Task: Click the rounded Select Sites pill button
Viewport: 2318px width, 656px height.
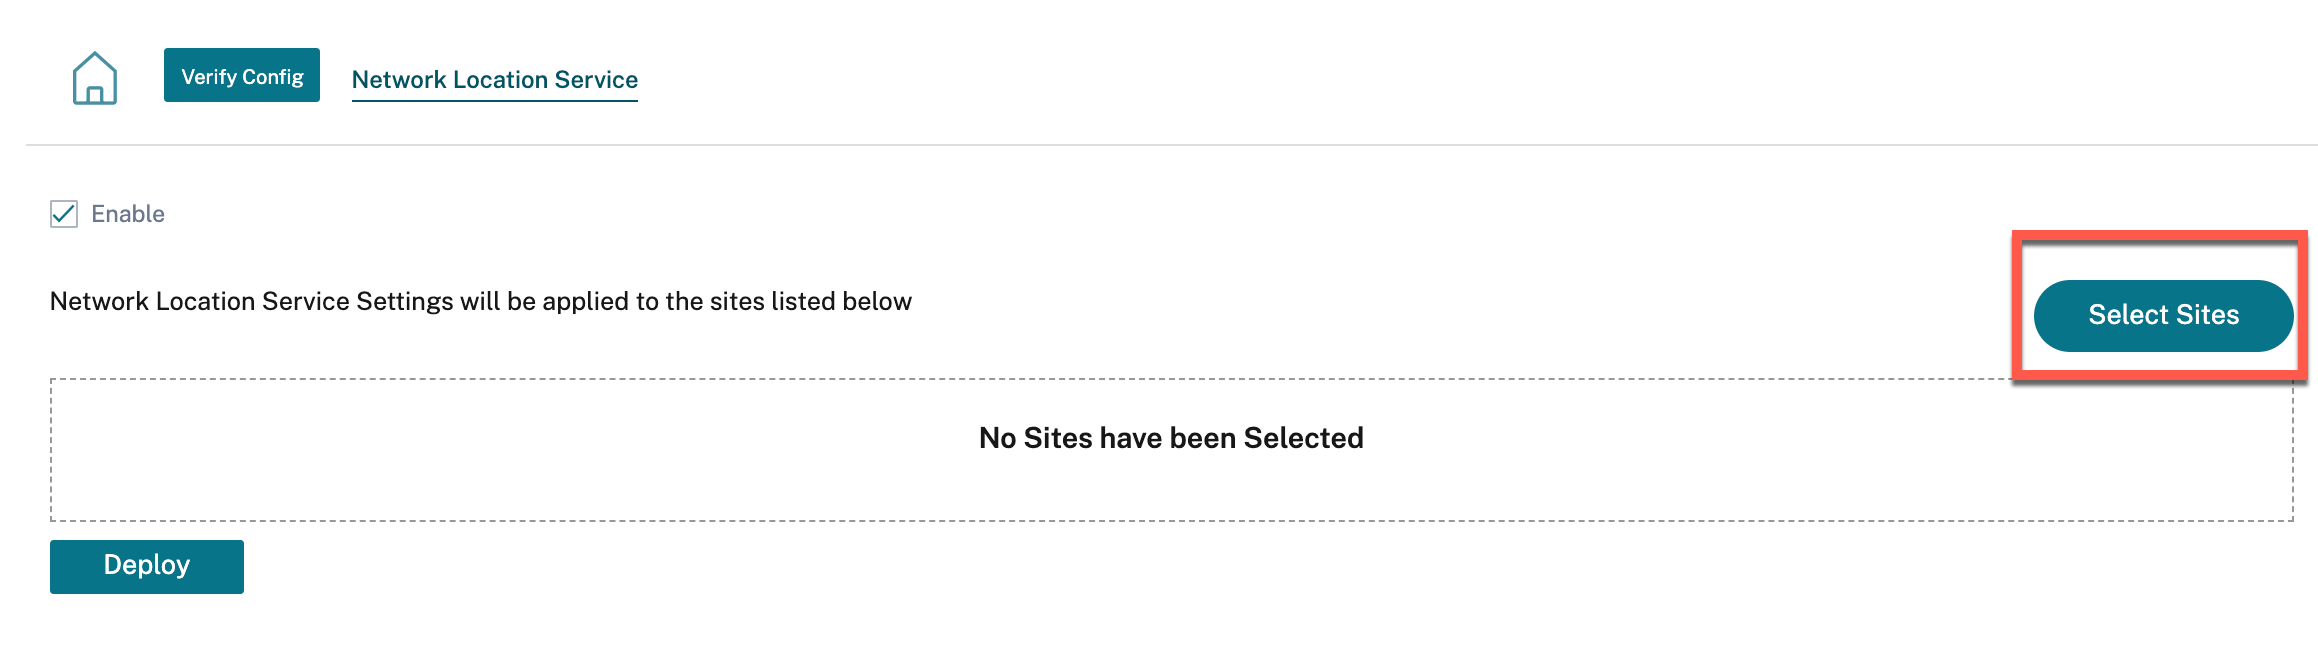Action: pos(2163,315)
